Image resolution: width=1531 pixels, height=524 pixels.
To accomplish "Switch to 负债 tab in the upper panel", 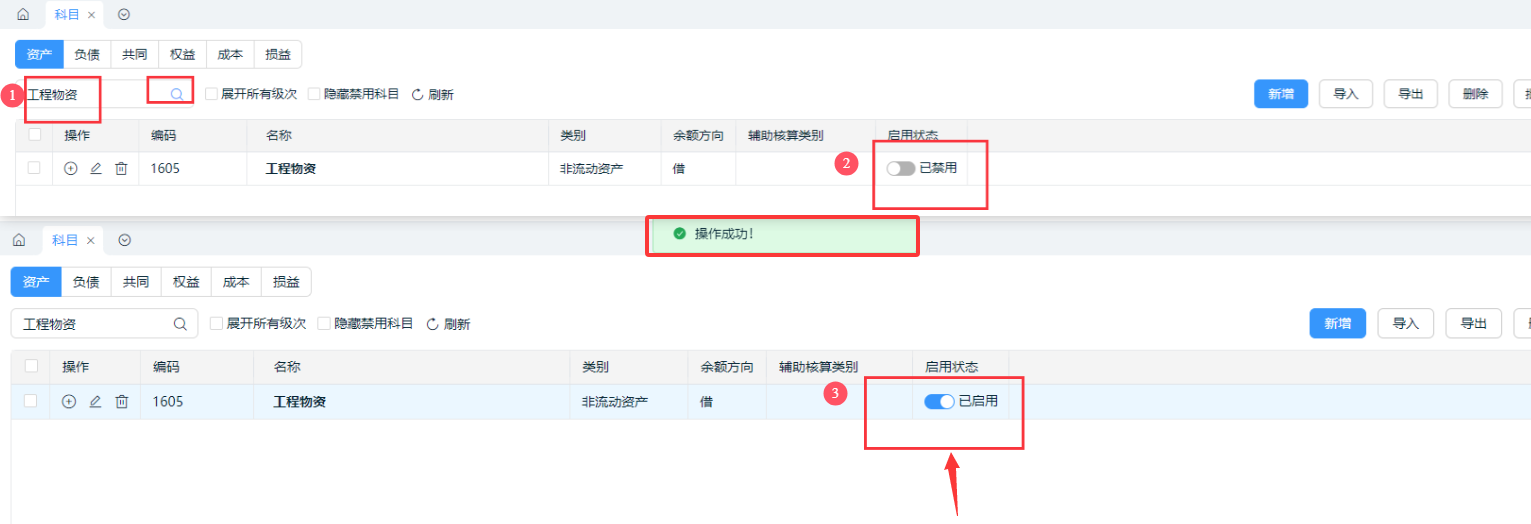I will point(87,54).
